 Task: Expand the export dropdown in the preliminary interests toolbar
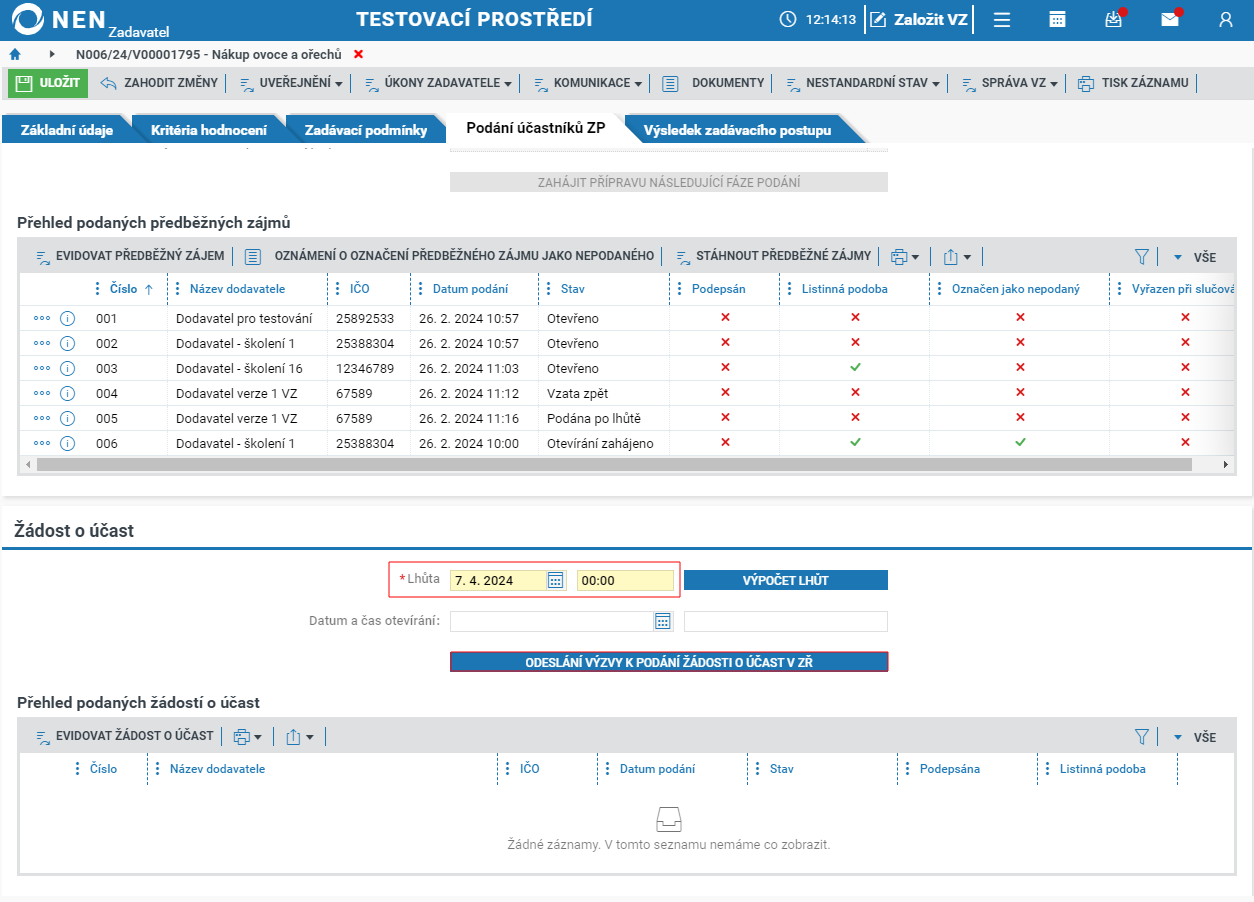pos(957,257)
